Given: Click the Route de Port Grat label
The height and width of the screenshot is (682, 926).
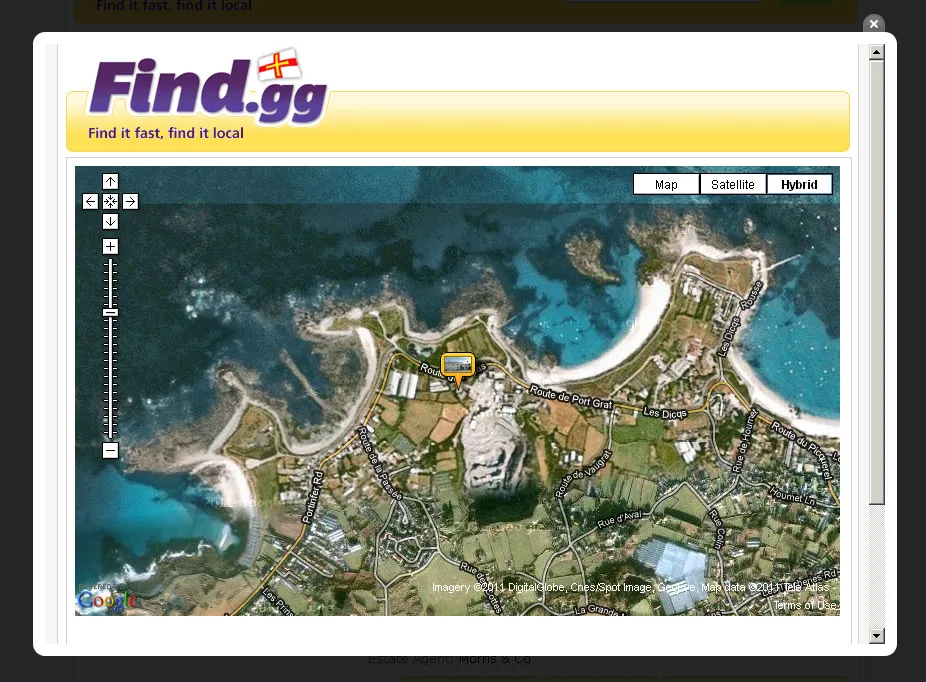Looking at the screenshot, I should (570, 398).
